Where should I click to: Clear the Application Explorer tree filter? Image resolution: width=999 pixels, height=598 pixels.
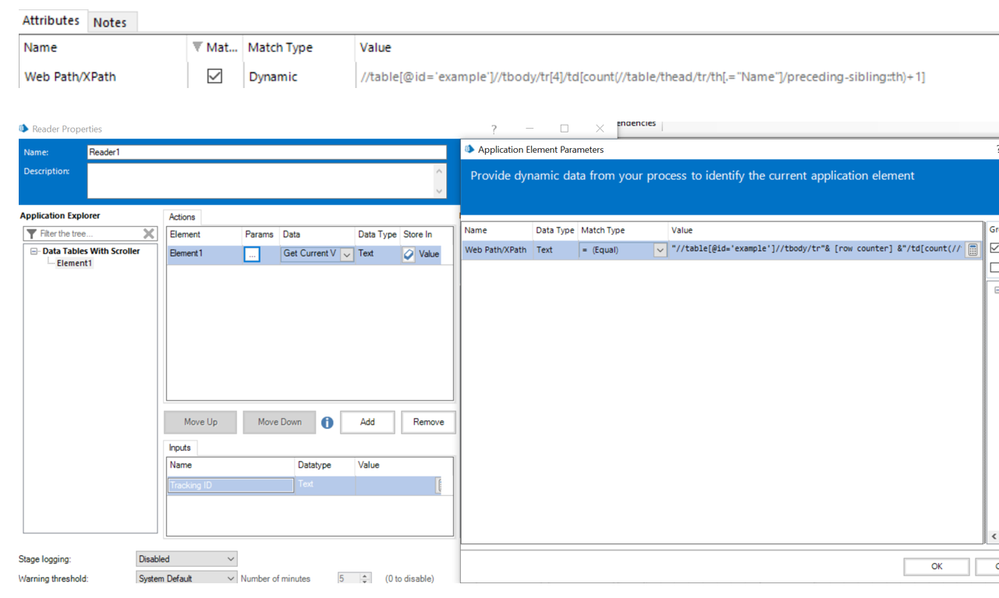pos(149,234)
